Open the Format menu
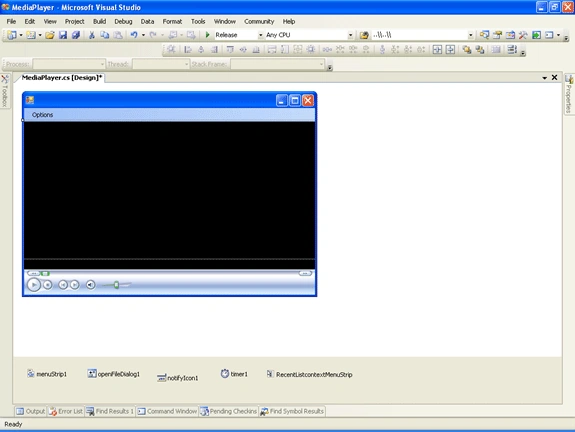 (172, 22)
